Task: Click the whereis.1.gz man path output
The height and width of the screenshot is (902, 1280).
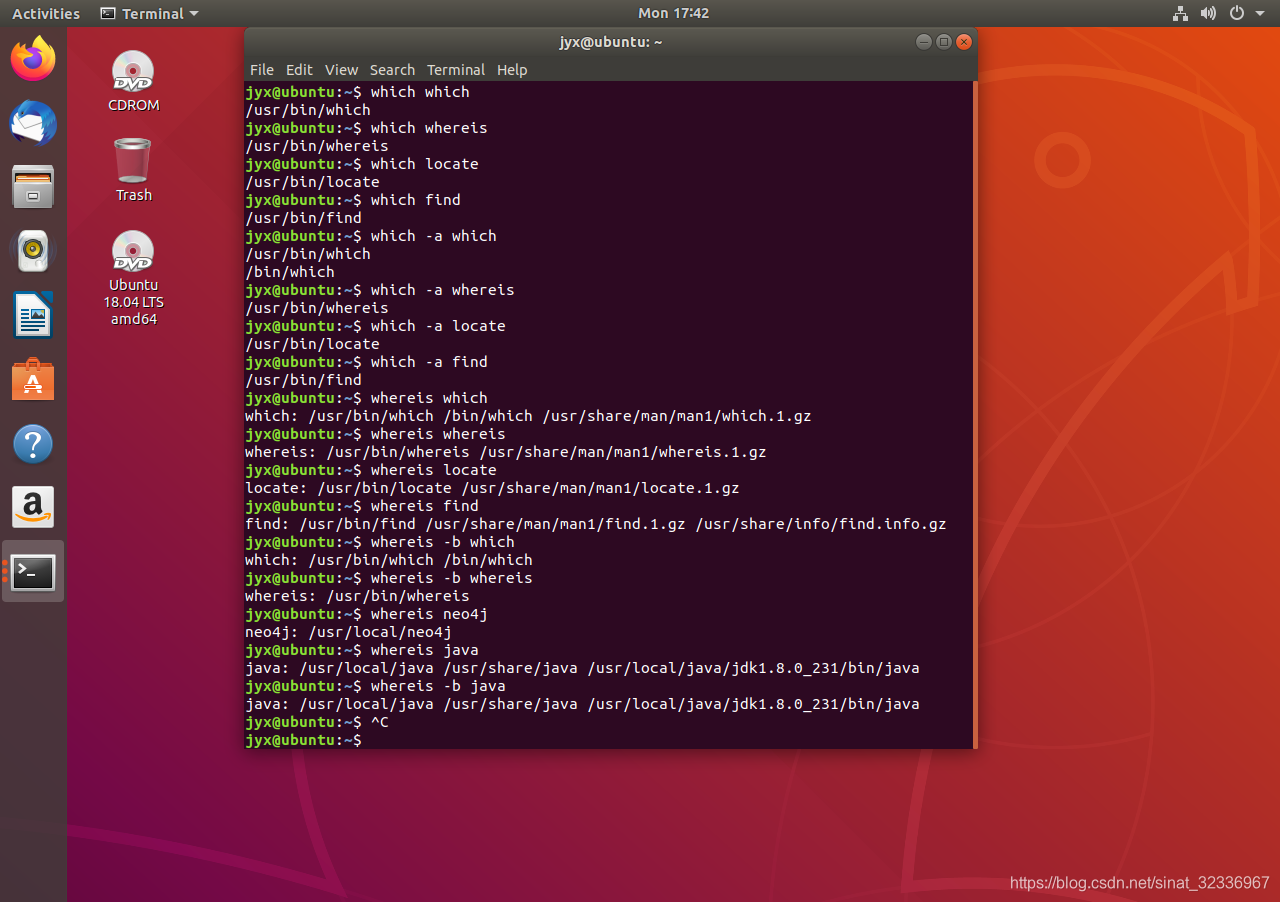Action: [x=623, y=452]
